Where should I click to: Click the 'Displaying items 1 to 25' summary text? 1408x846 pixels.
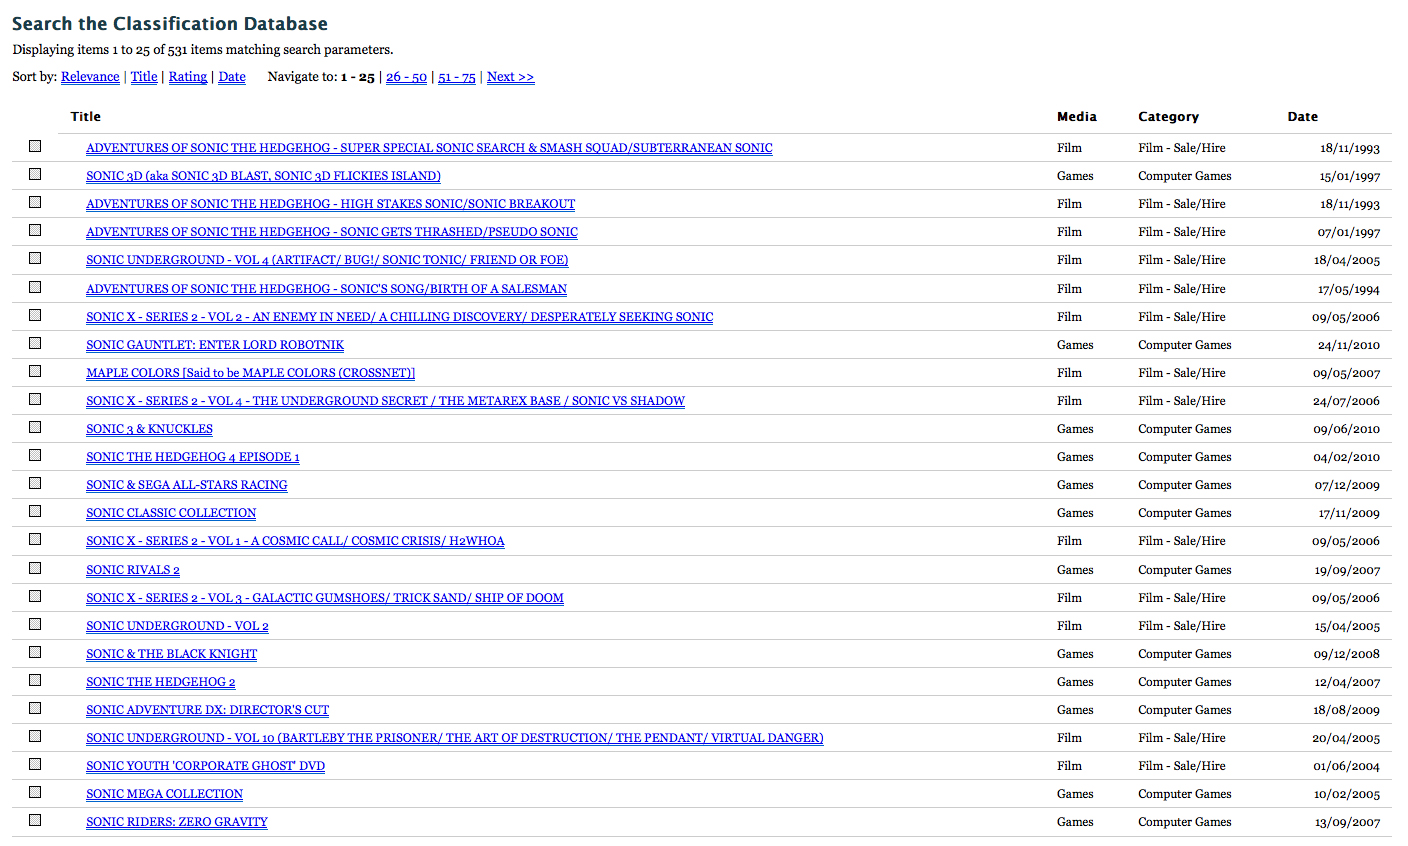point(203,50)
